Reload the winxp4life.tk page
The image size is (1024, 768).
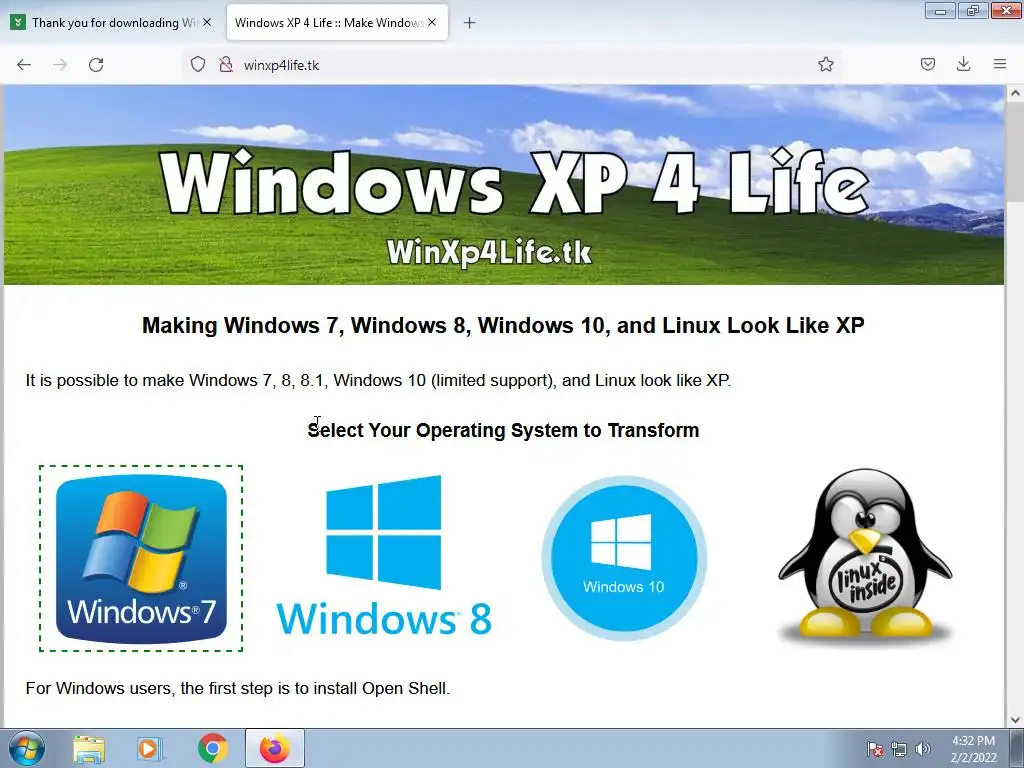[x=96, y=65]
